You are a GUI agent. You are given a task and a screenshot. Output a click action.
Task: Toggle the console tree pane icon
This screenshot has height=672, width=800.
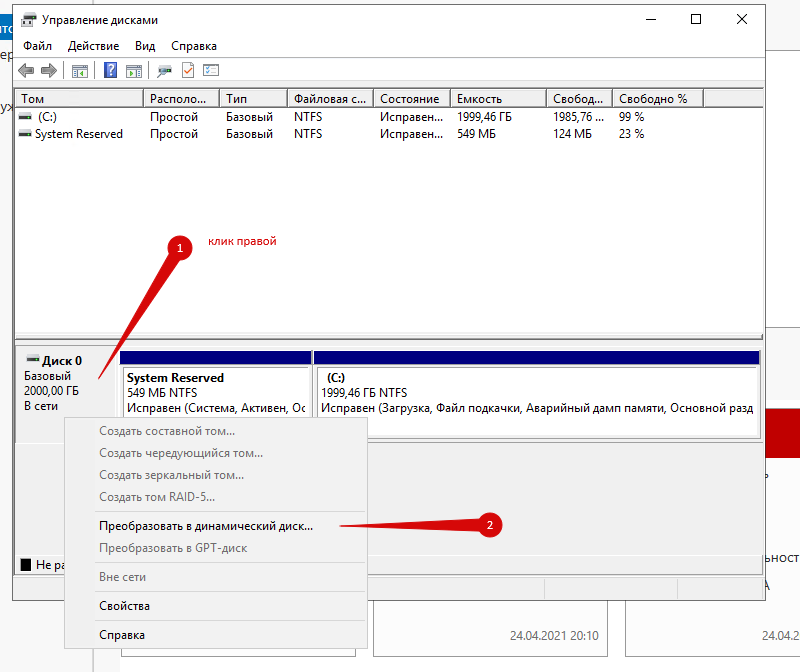[80, 70]
